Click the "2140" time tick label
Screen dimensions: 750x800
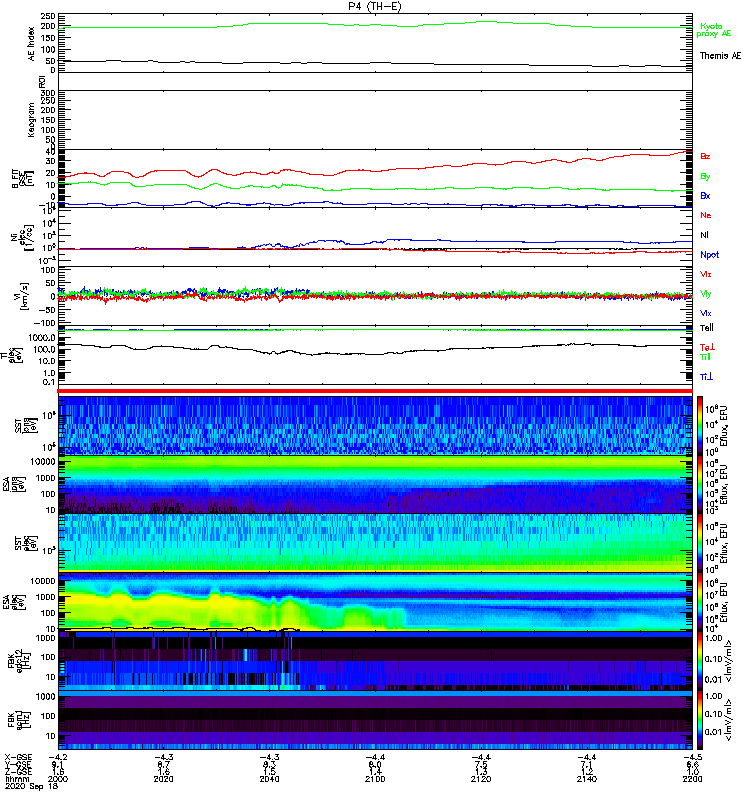click(587, 779)
